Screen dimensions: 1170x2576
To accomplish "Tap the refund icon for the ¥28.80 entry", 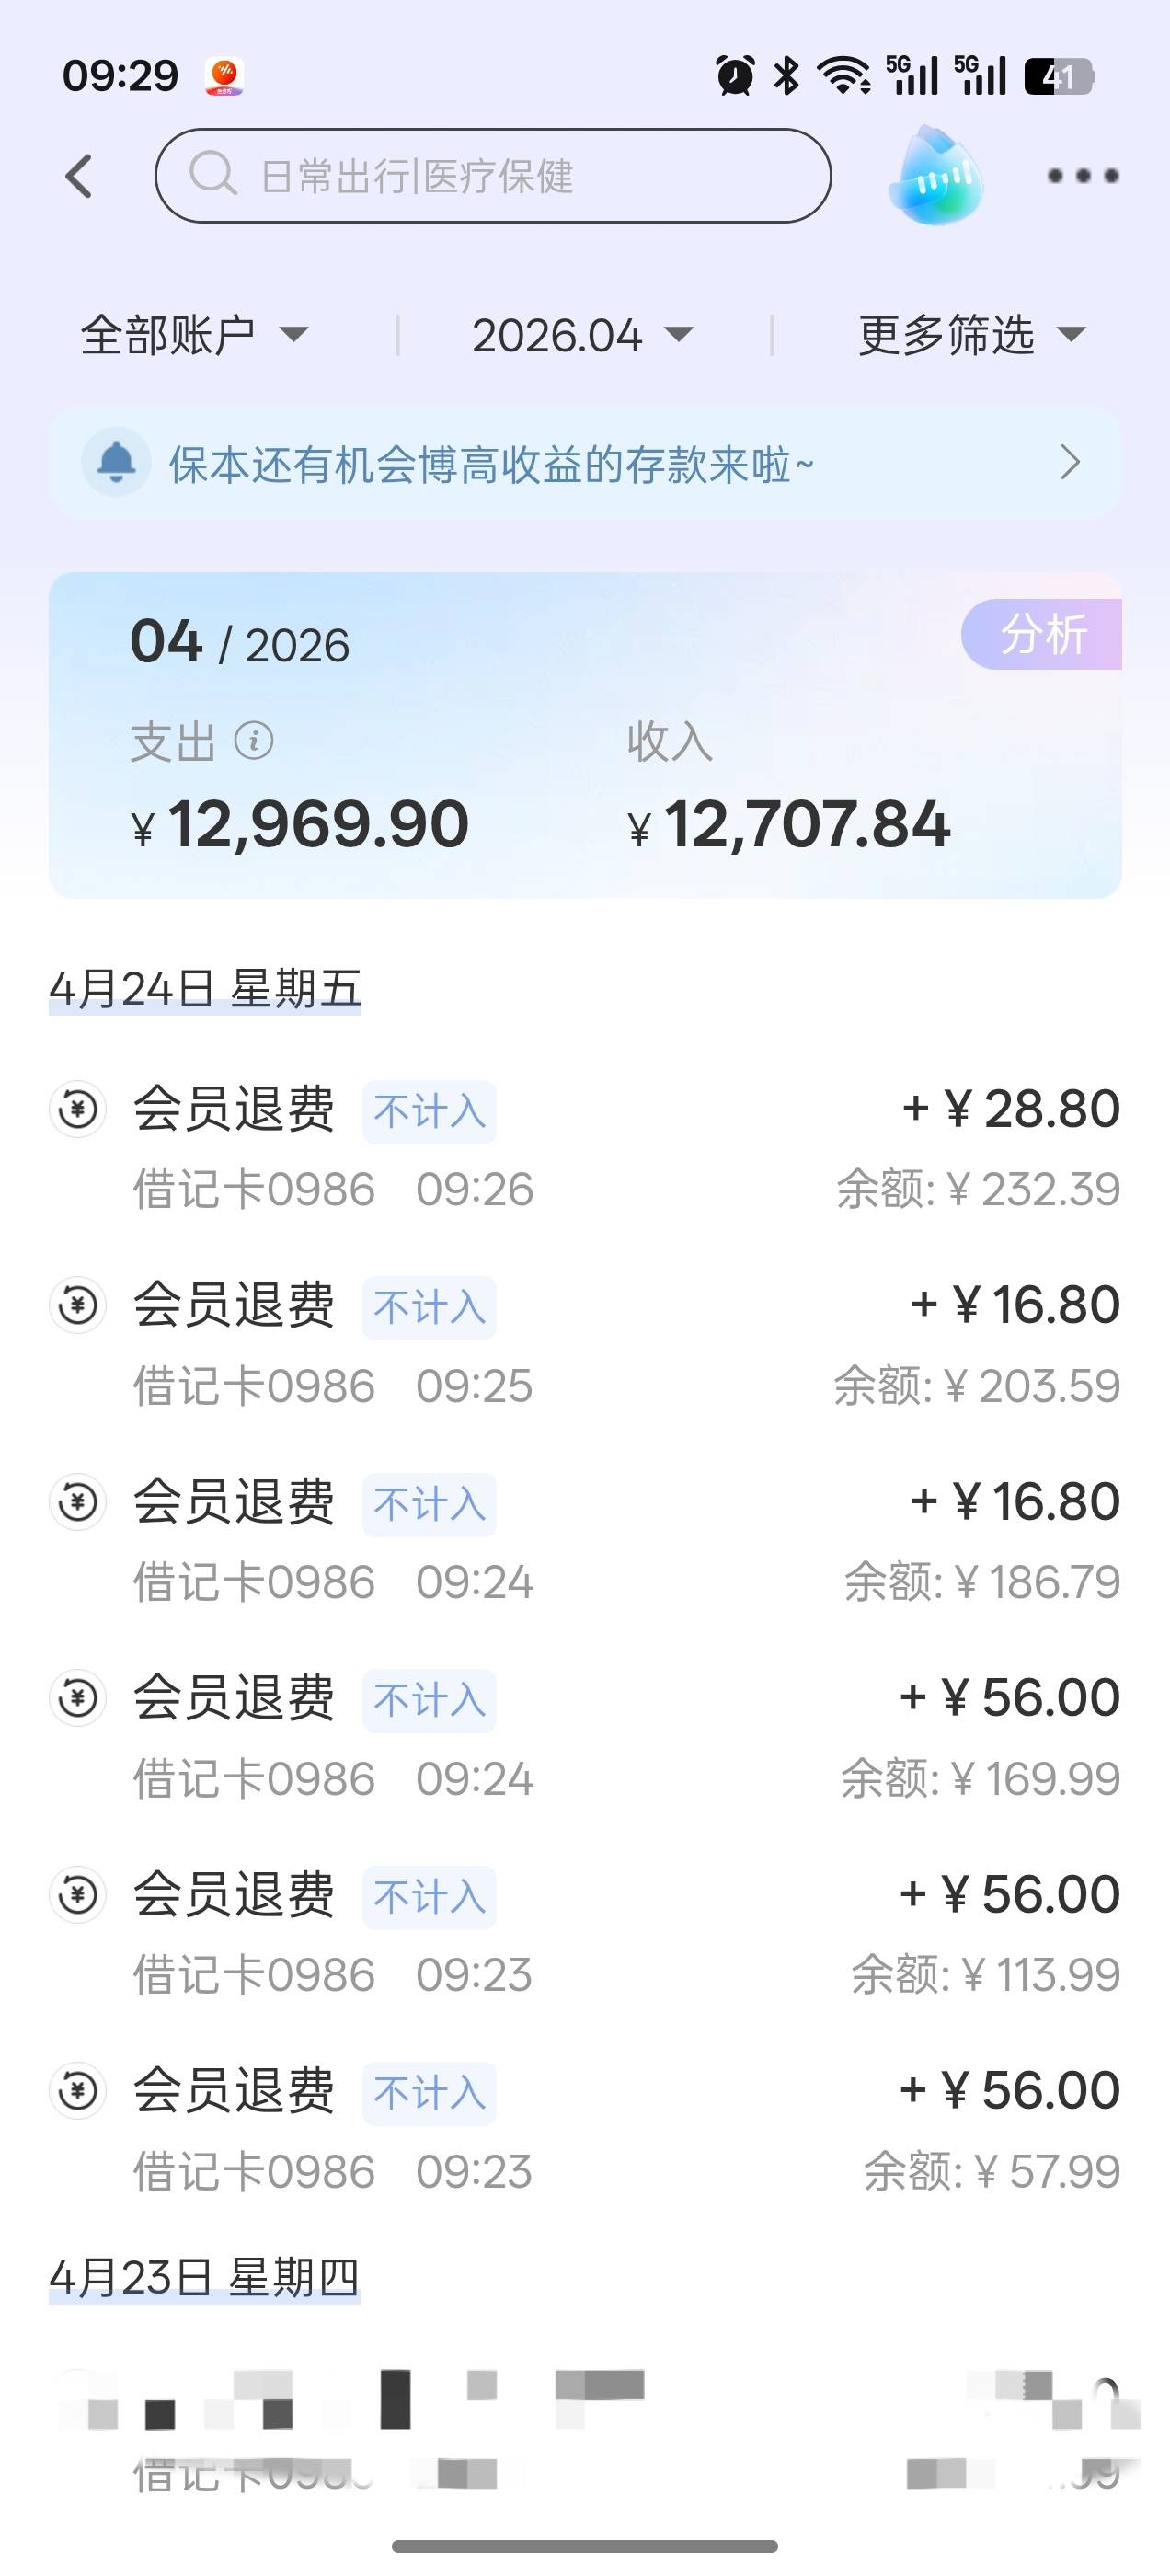I will [x=78, y=1109].
